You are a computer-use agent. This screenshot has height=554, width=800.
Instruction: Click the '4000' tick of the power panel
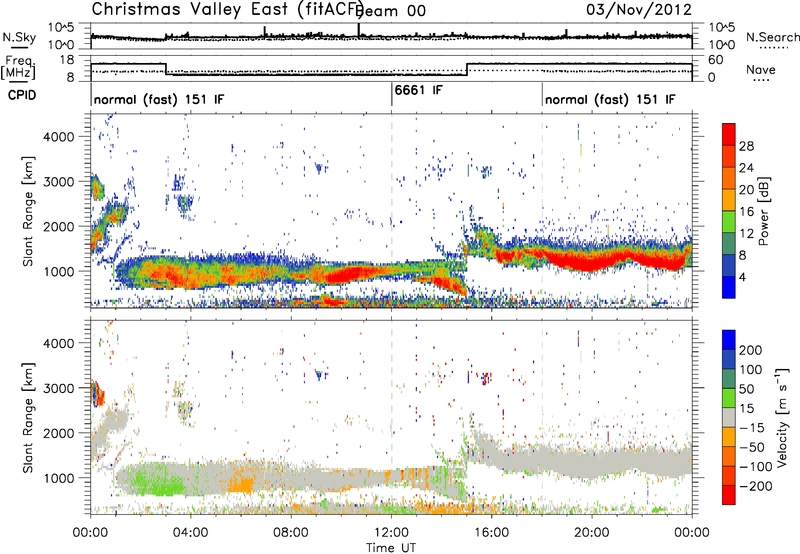[x=59, y=137]
